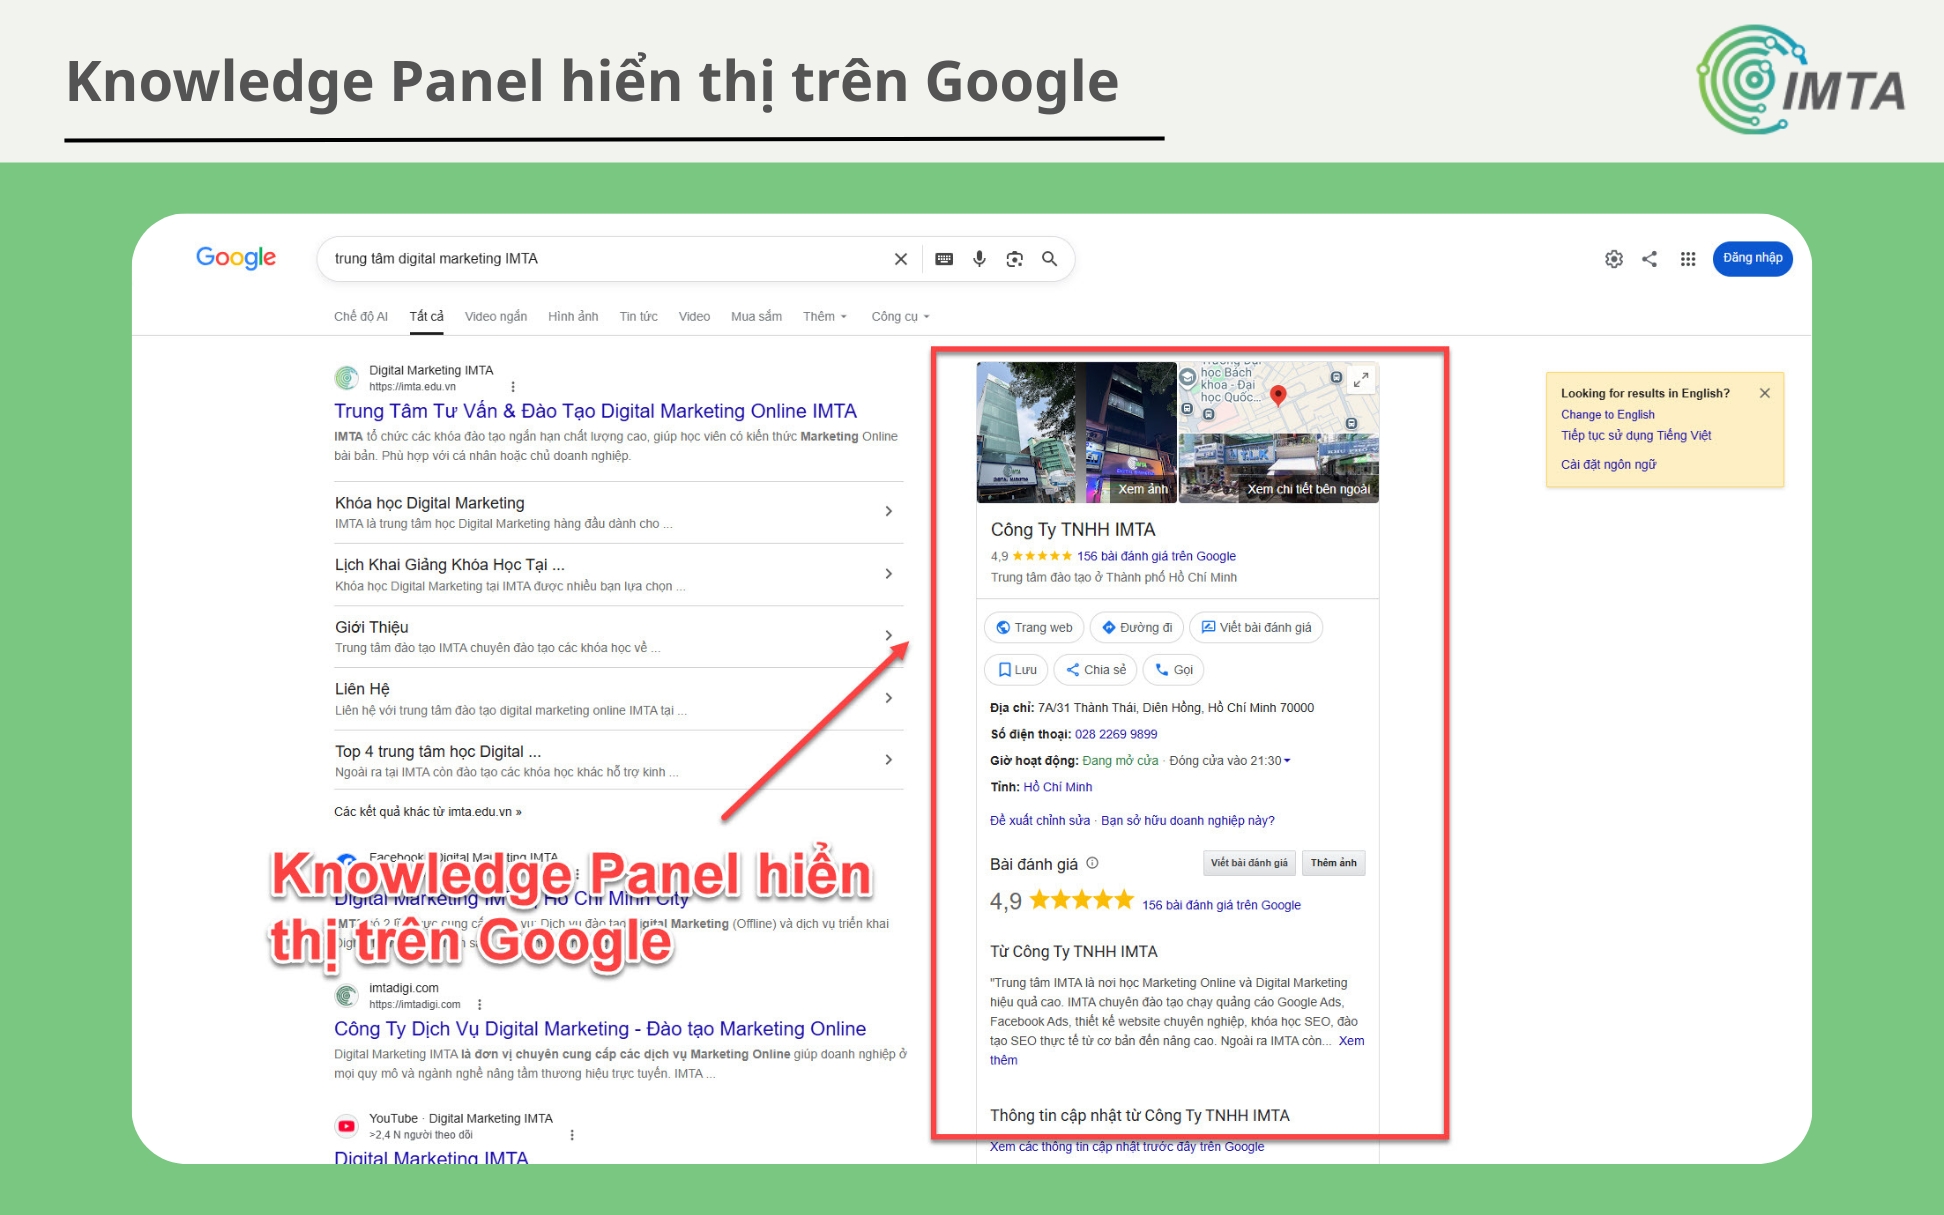The image size is (1944, 1215).
Task: Expand description with Xem thêm
Action: [1351, 1041]
